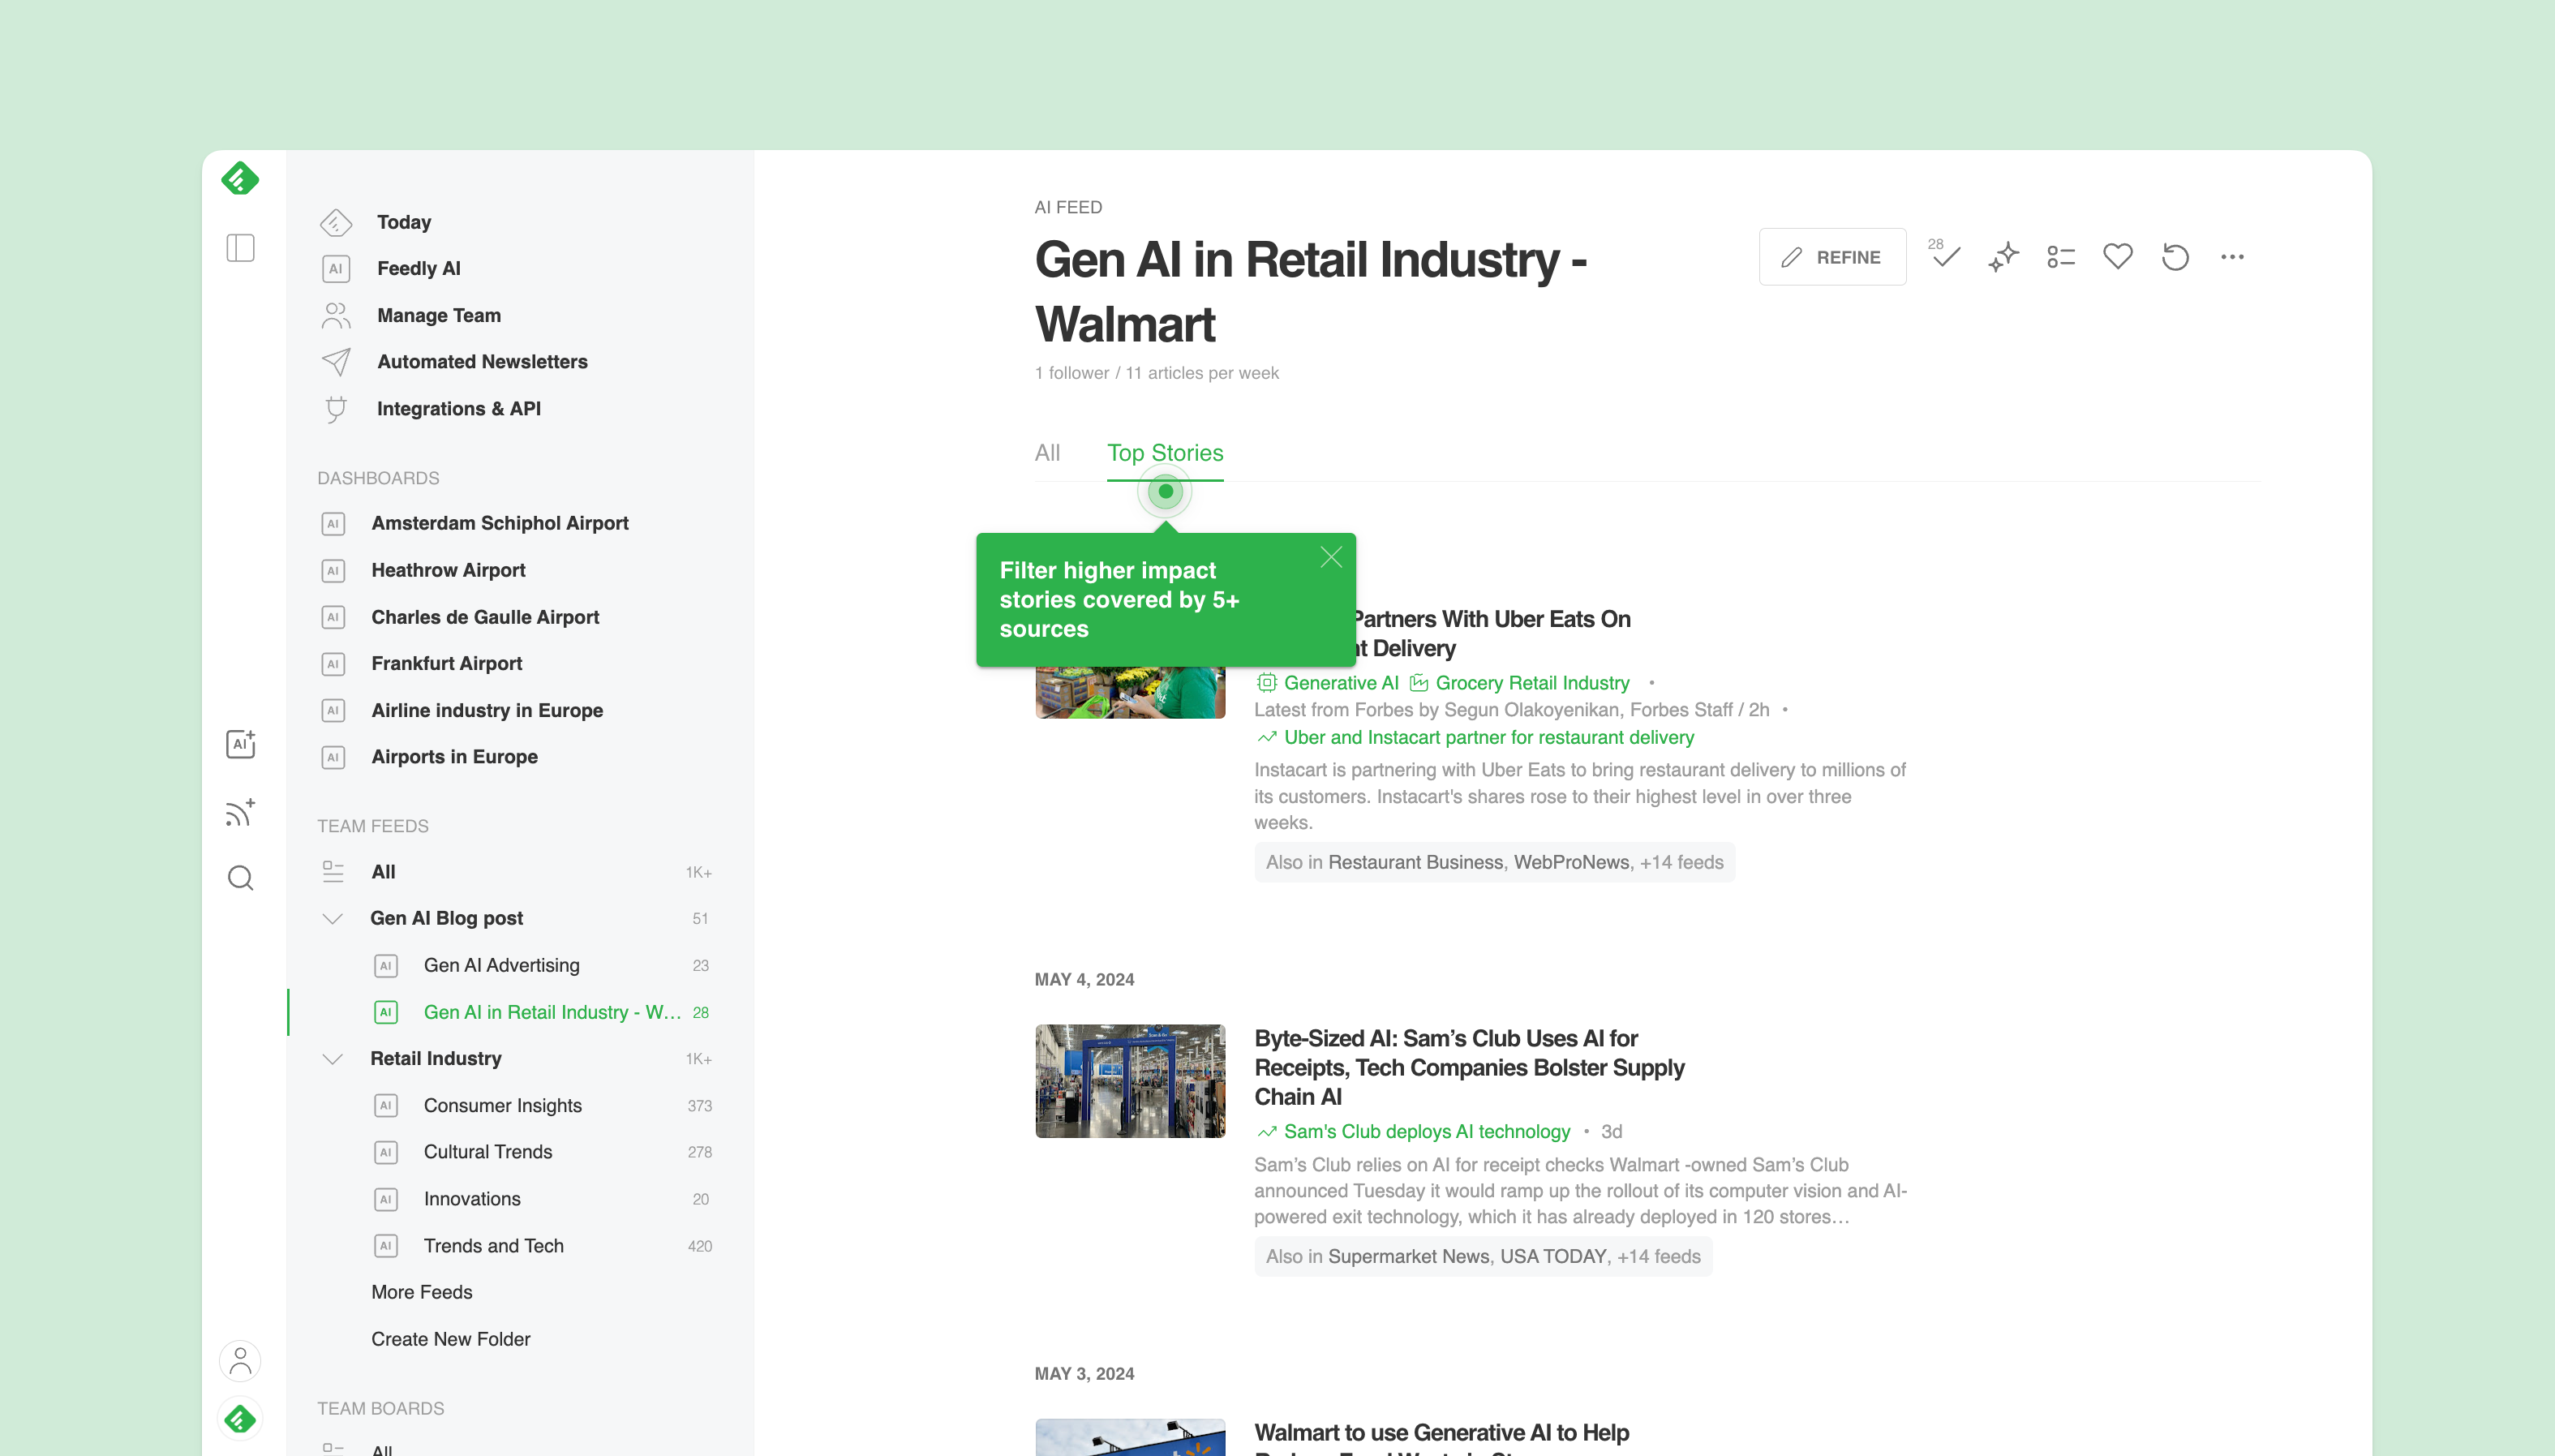This screenshot has width=2555, height=1456.
Task: Click the Today icon in the sidebar
Action: click(336, 222)
